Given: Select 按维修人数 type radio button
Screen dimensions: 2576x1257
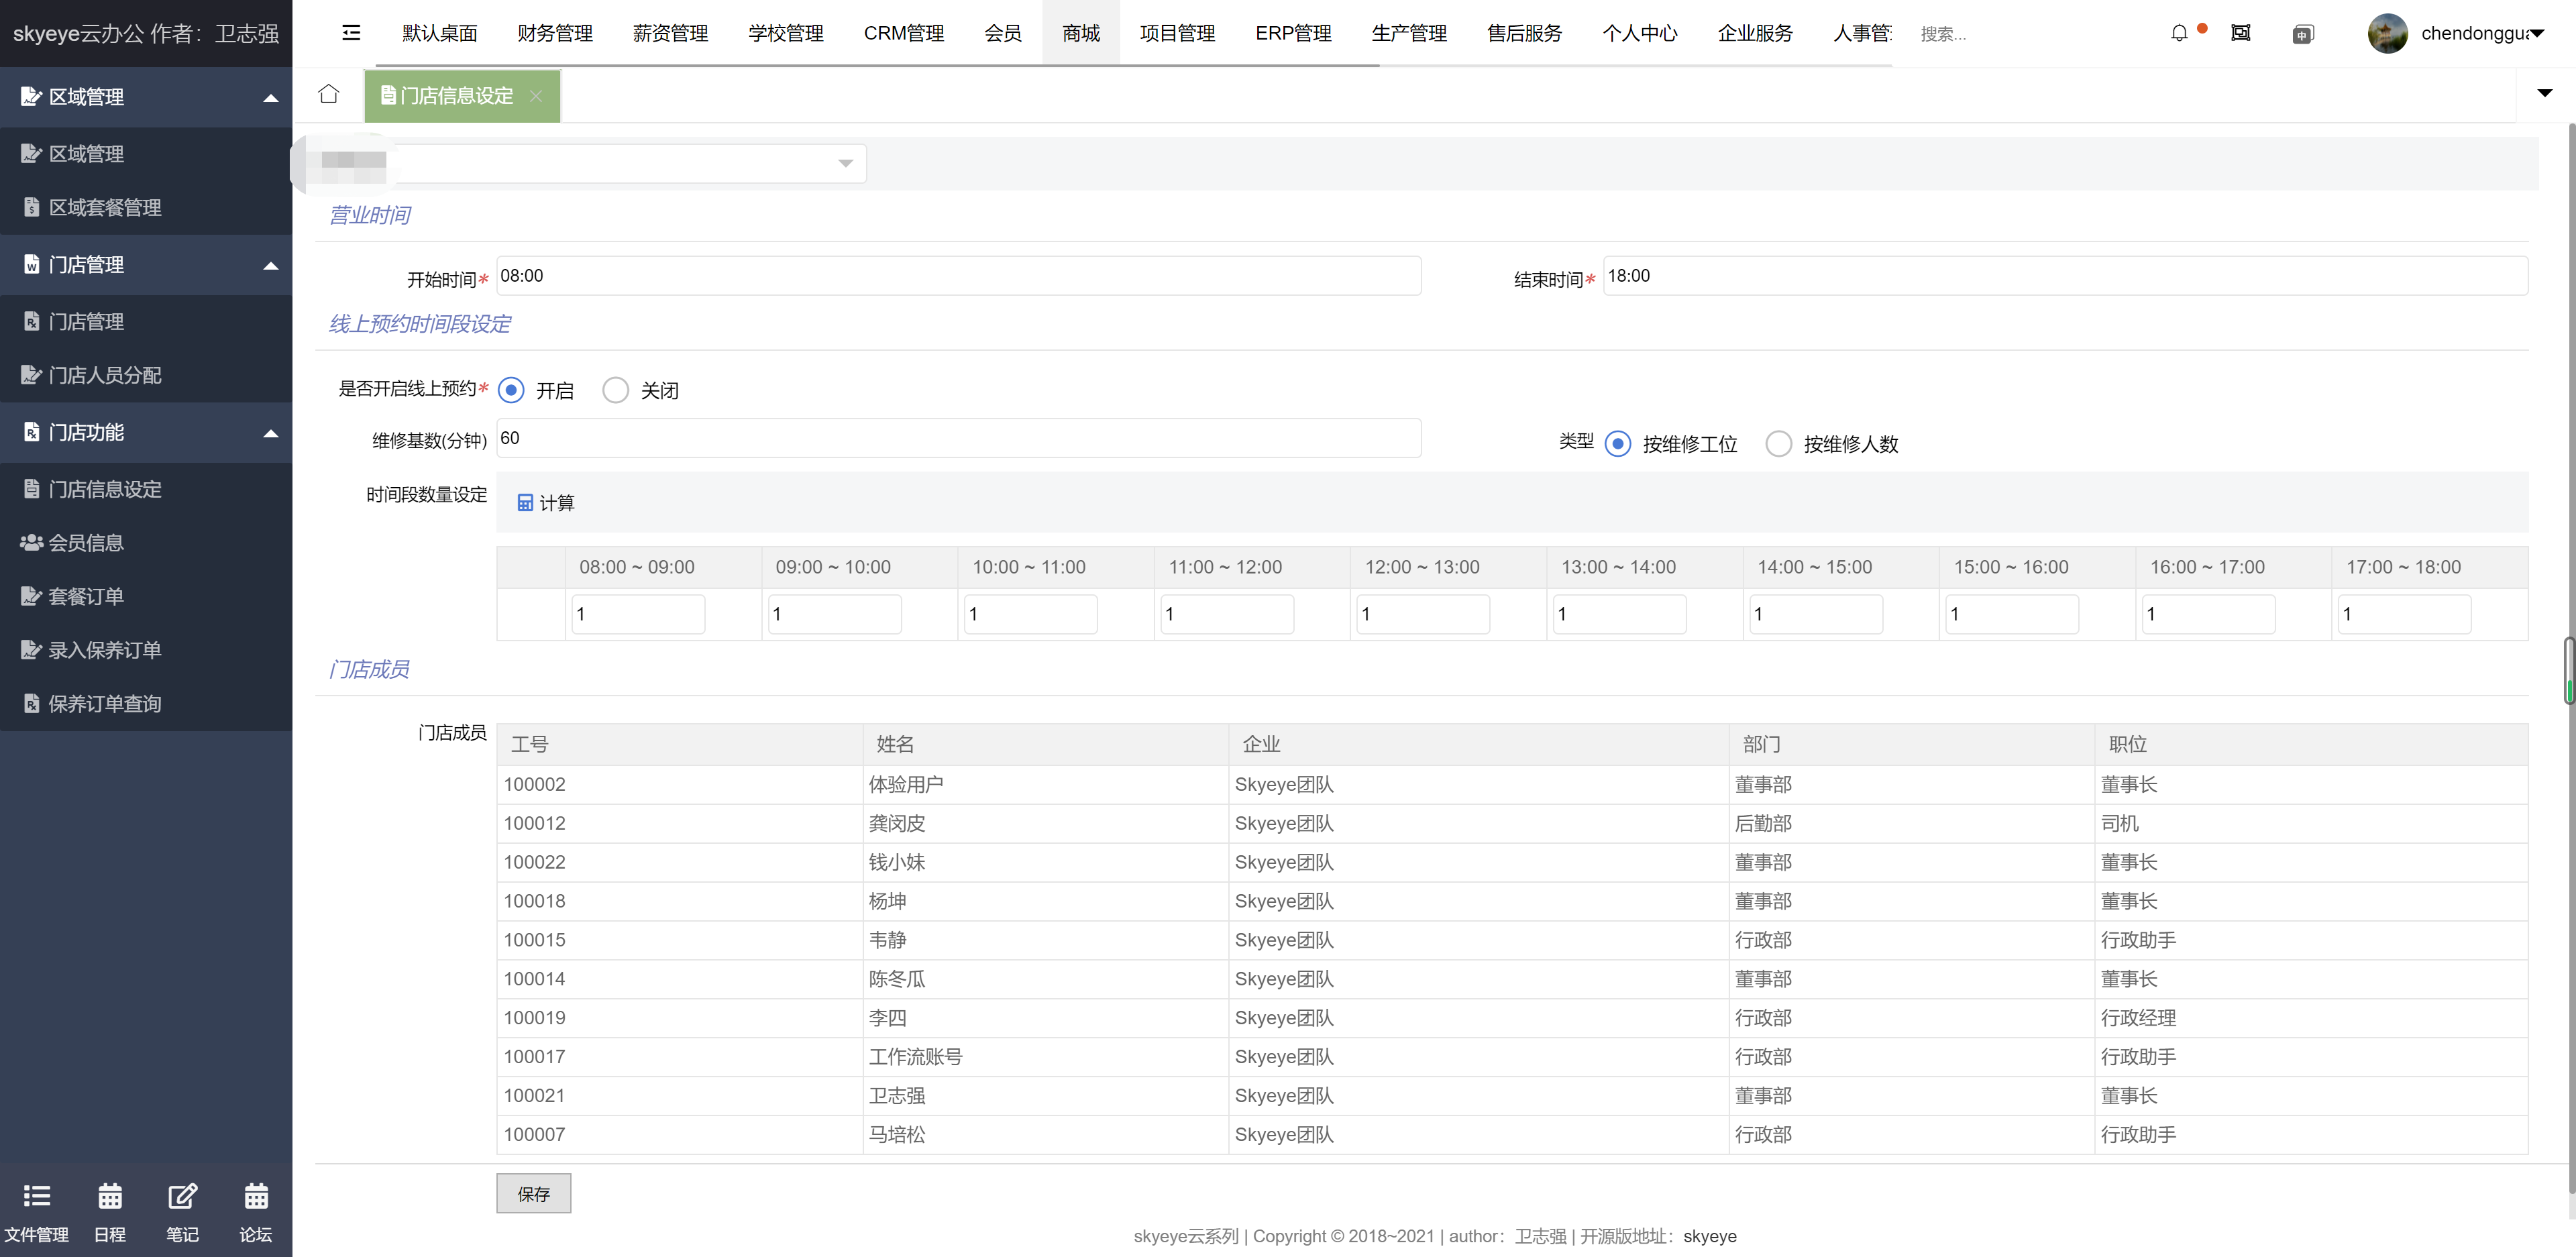Looking at the screenshot, I should click(1779, 444).
